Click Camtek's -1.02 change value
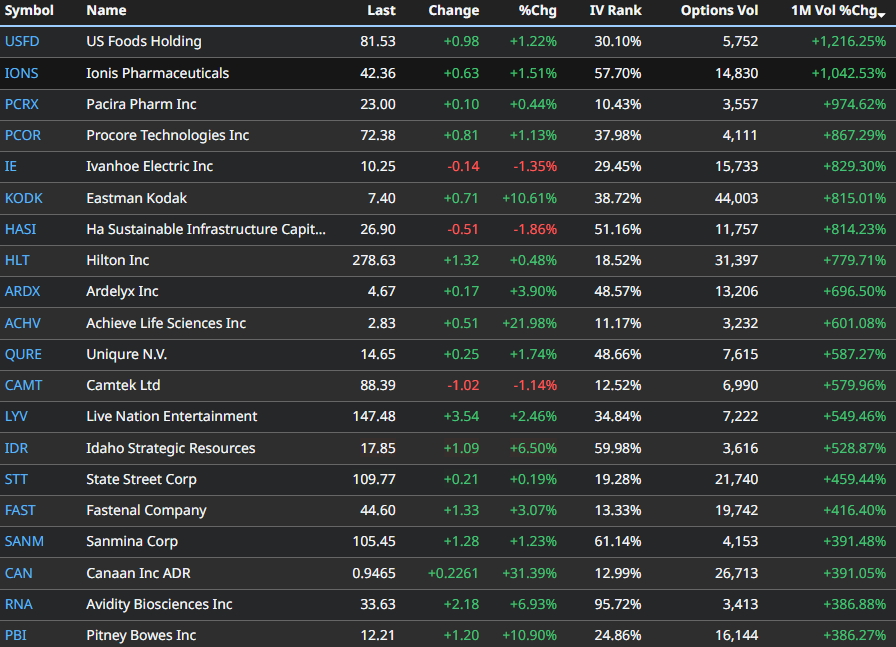Screen dimensions: 896x647 pyautogui.click(x=463, y=385)
